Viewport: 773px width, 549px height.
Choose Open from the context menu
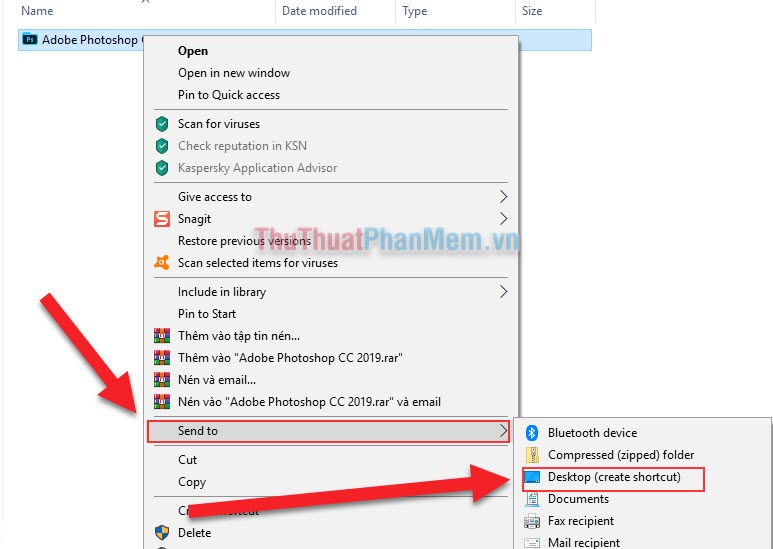[193, 51]
